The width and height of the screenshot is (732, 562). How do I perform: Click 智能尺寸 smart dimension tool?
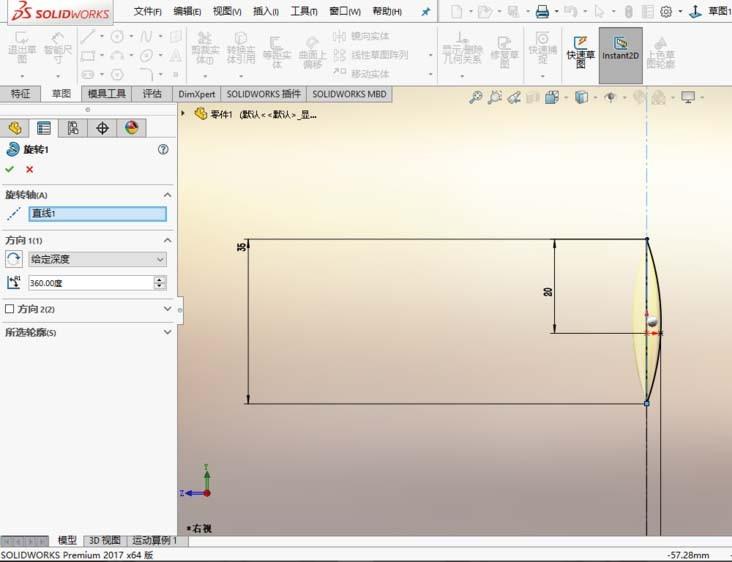point(58,48)
